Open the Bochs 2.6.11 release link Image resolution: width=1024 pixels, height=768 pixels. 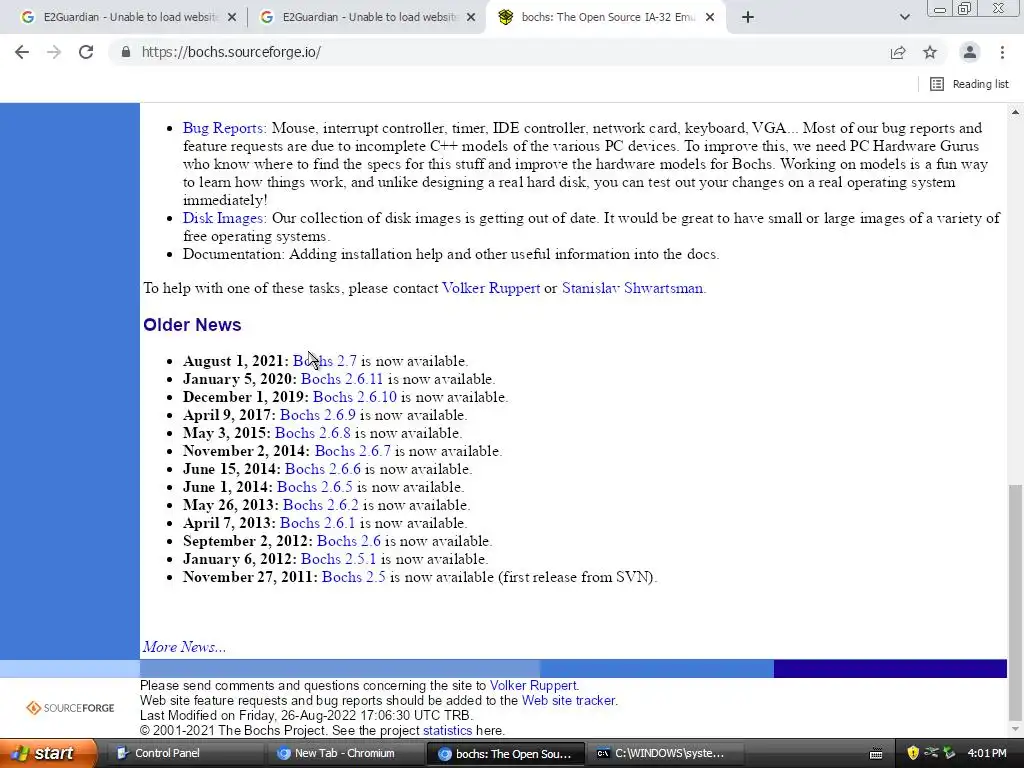click(342, 379)
